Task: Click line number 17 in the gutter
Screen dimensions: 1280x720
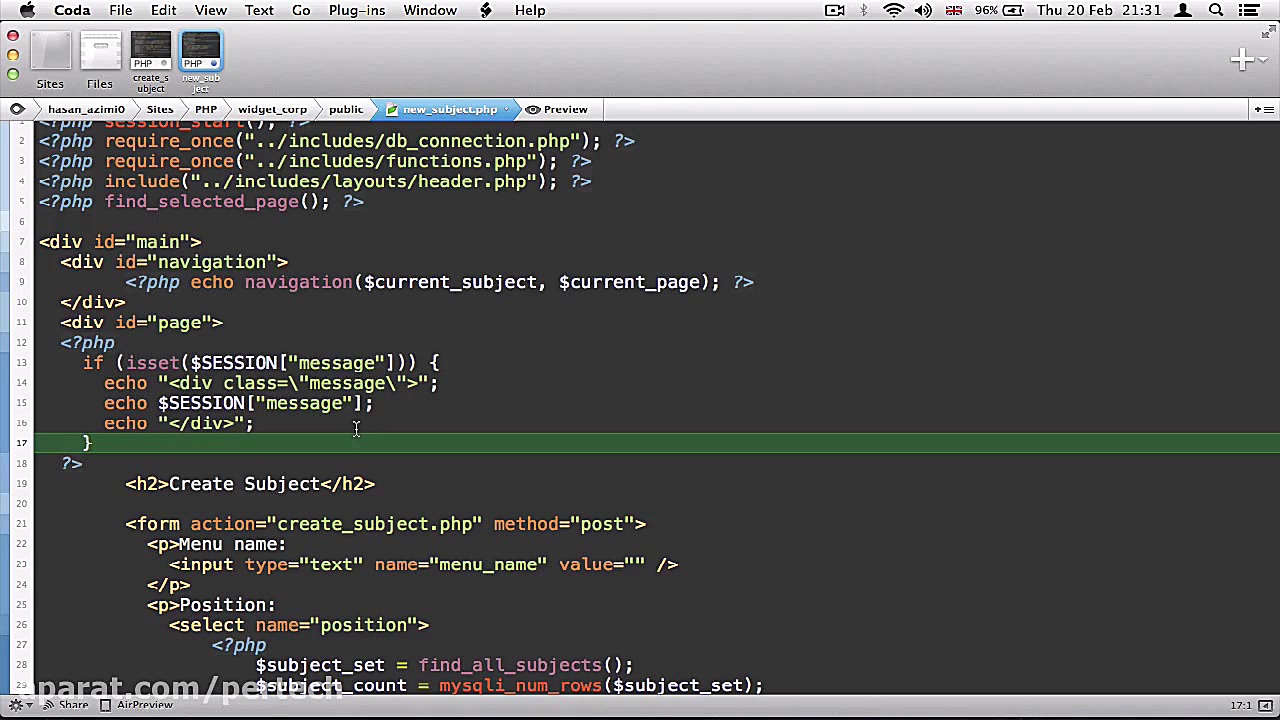Action: [x=21, y=443]
